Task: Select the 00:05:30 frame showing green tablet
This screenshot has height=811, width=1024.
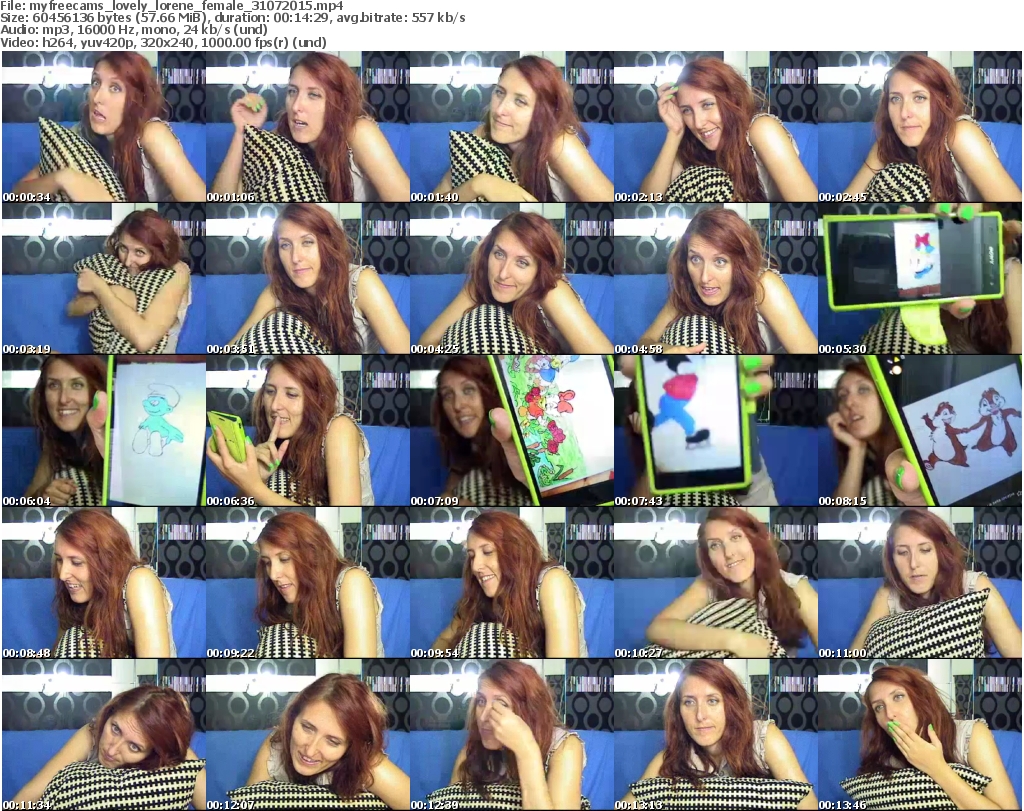Action: pos(919,279)
